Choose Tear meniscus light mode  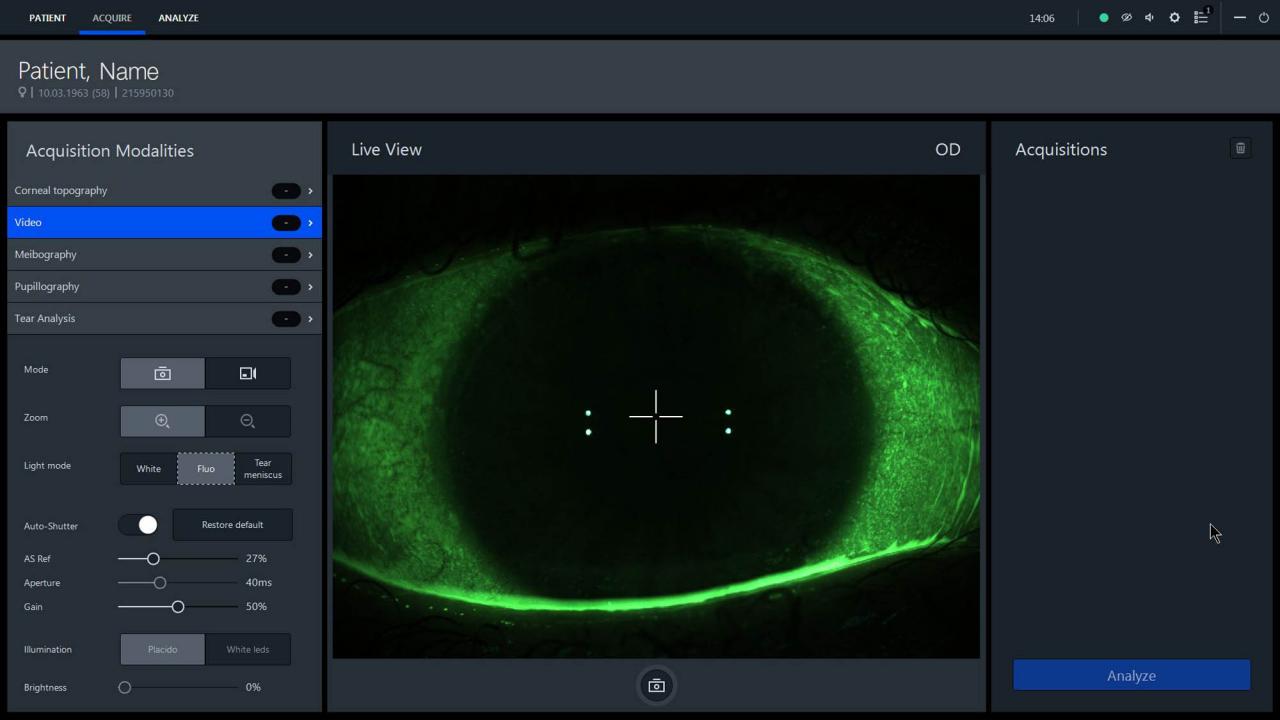point(263,469)
